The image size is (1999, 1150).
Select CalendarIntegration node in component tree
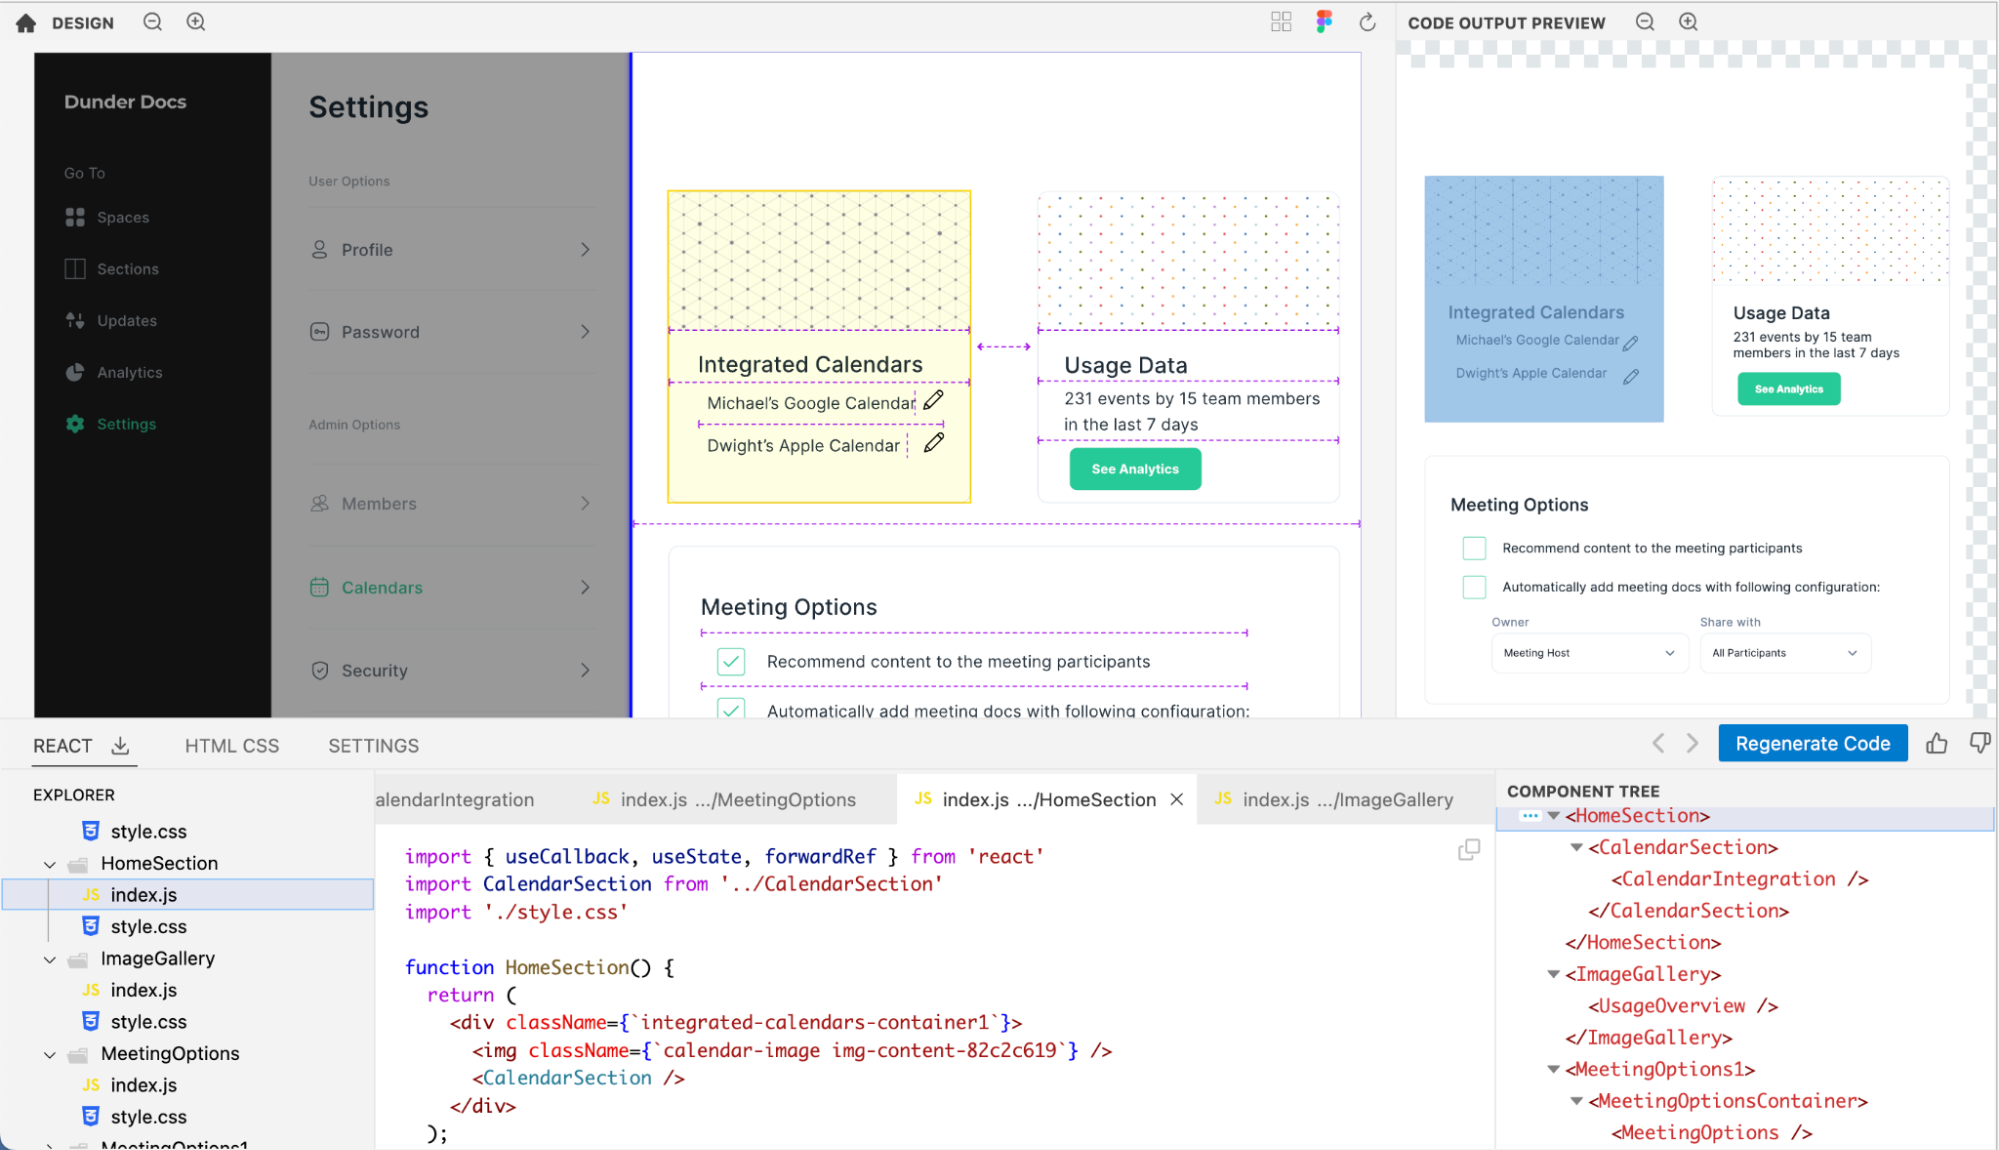click(x=1739, y=879)
